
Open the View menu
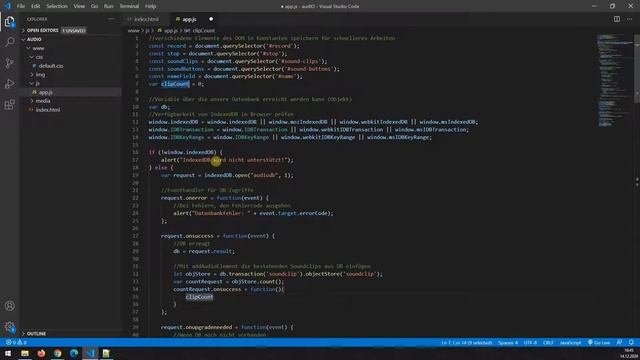point(79,6)
